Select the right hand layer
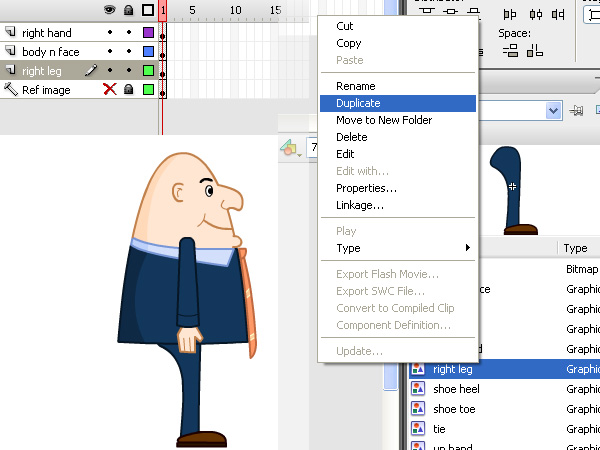This screenshot has width=600, height=450. coord(47,33)
